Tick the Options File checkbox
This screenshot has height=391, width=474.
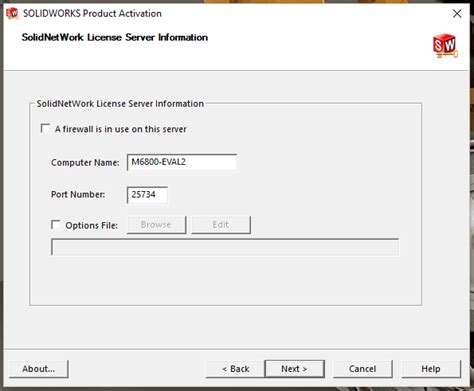pos(56,224)
